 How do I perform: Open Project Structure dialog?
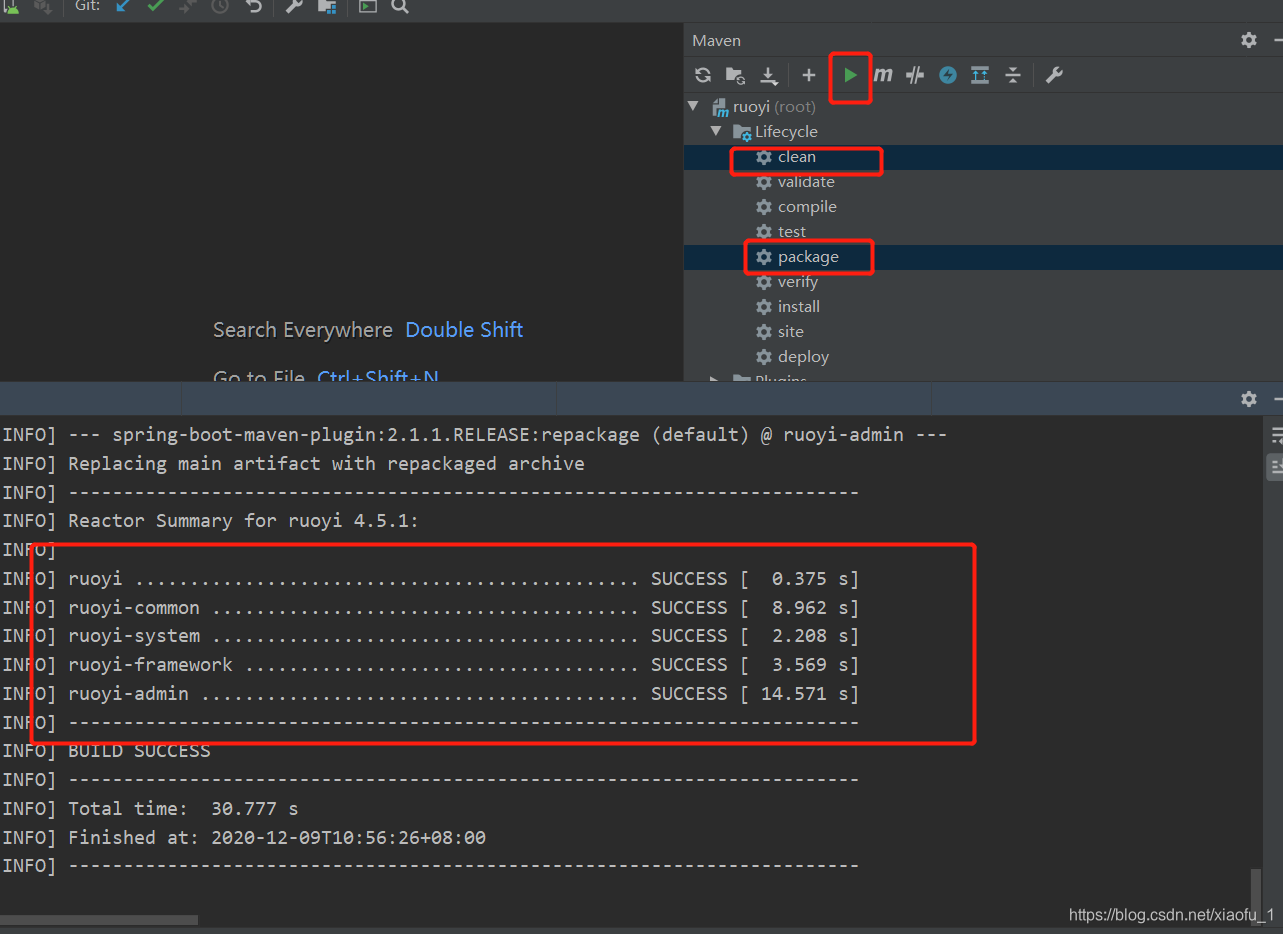tap(327, 6)
